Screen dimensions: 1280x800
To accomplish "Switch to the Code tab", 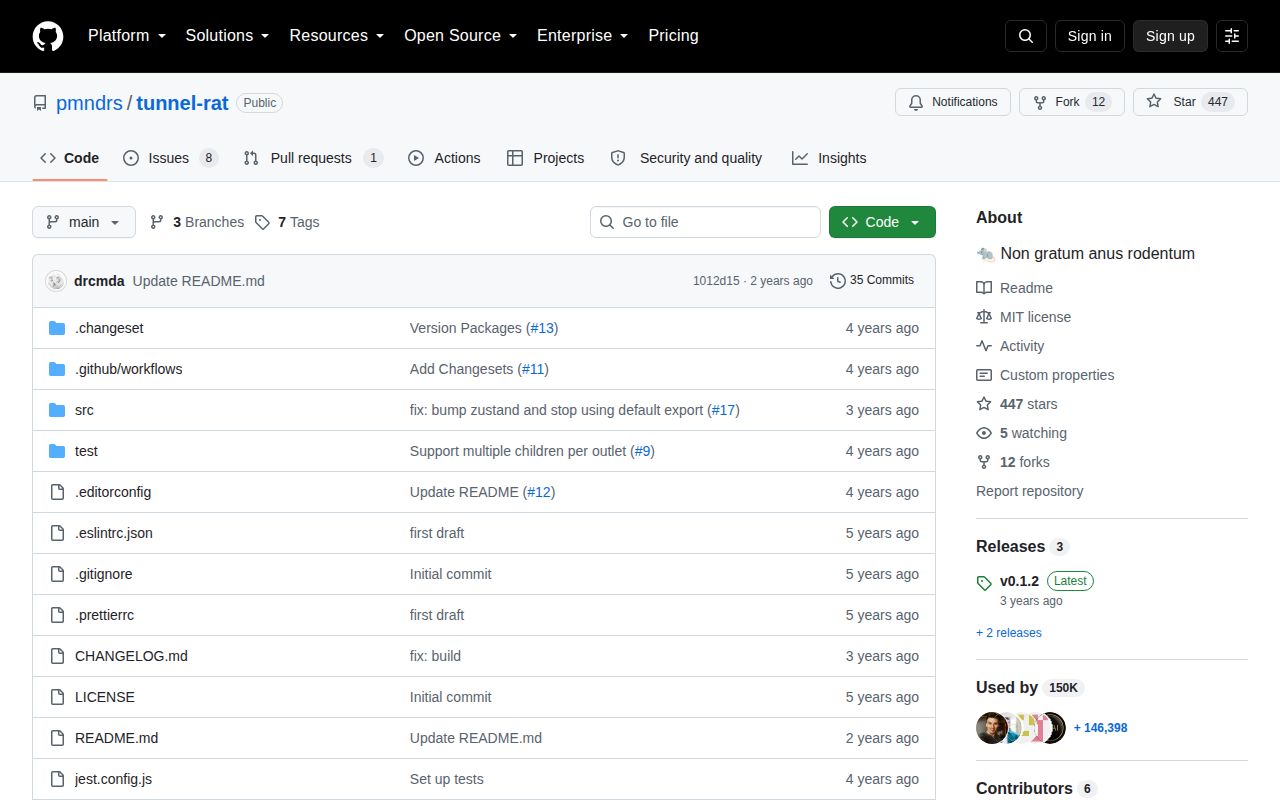I will [x=70, y=158].
